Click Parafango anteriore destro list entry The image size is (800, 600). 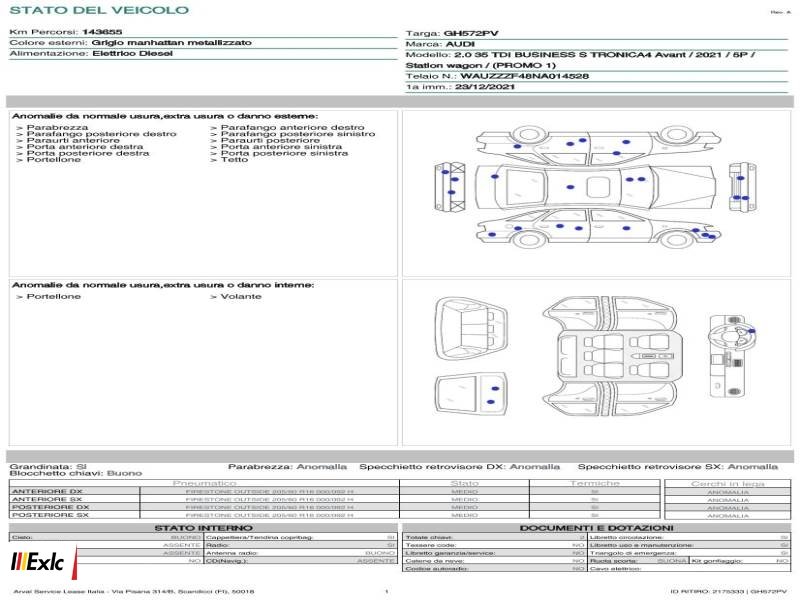point(292,128)
